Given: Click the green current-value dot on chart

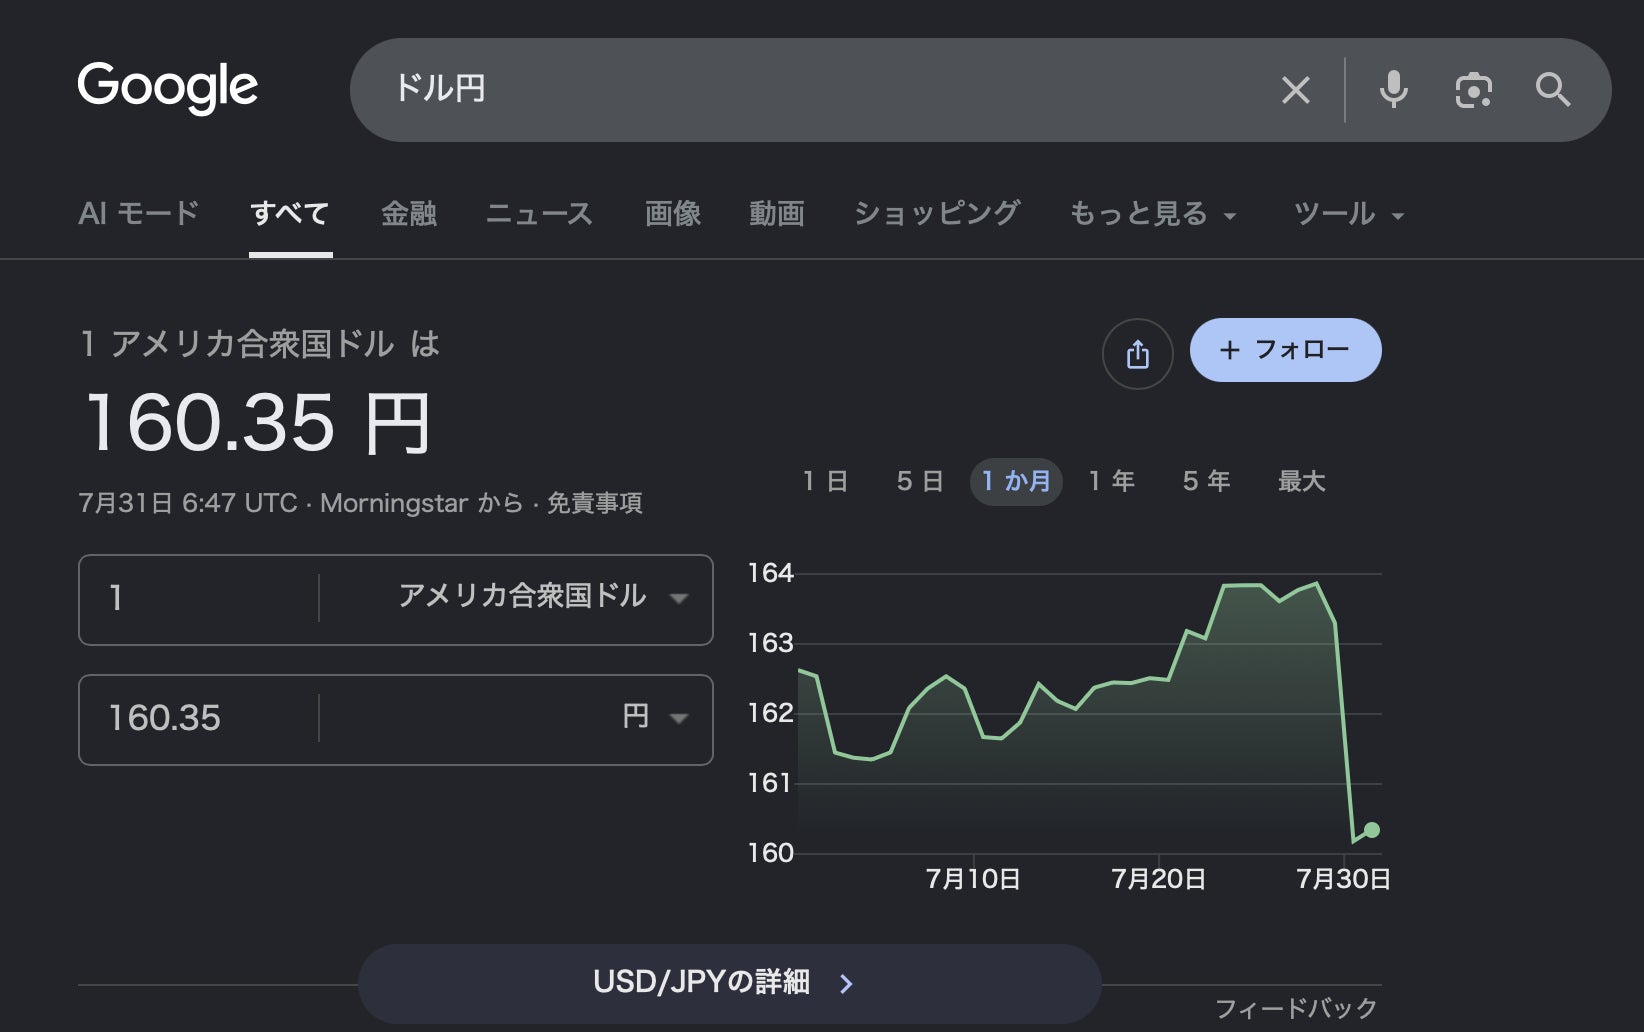Looking at the screenshot, I should [x=1372, y=830].
